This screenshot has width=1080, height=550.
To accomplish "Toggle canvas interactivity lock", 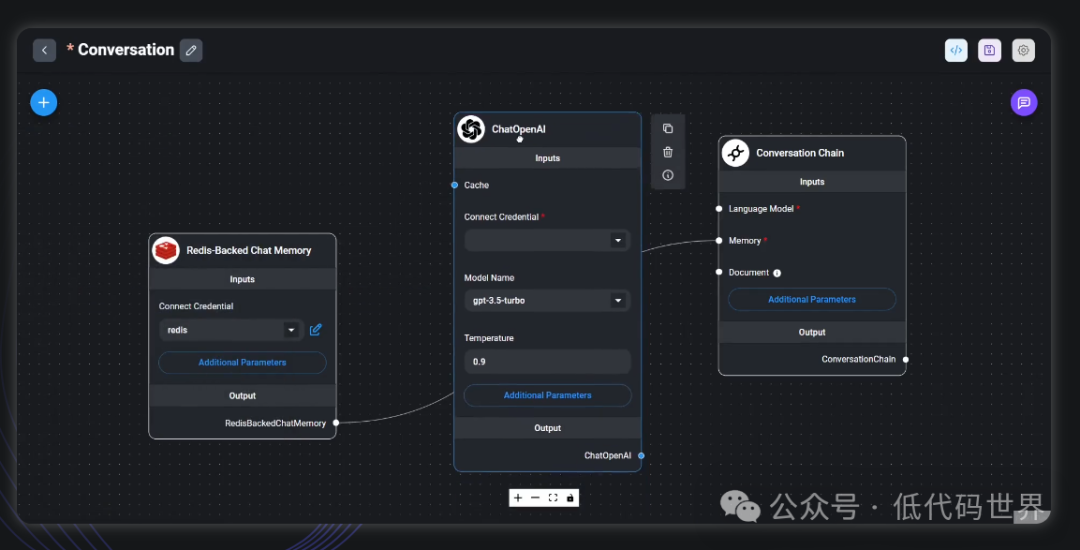I will pyautogui.click(x=570, y=498).
